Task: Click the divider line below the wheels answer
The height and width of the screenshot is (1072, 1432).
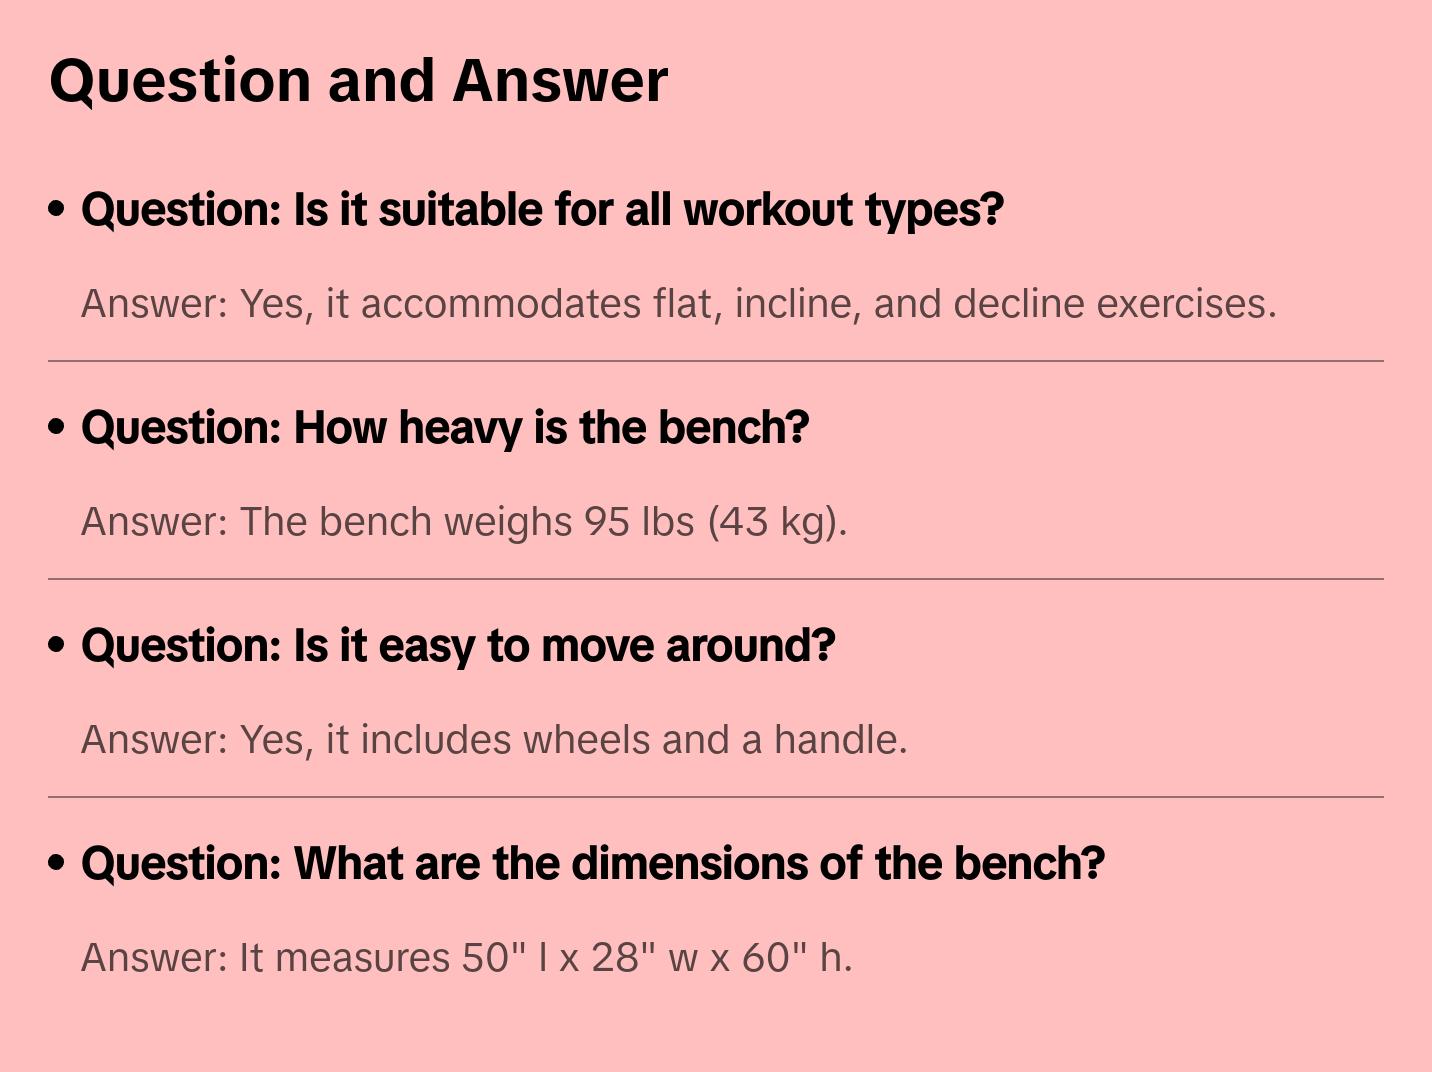Action: click(716, 797)
